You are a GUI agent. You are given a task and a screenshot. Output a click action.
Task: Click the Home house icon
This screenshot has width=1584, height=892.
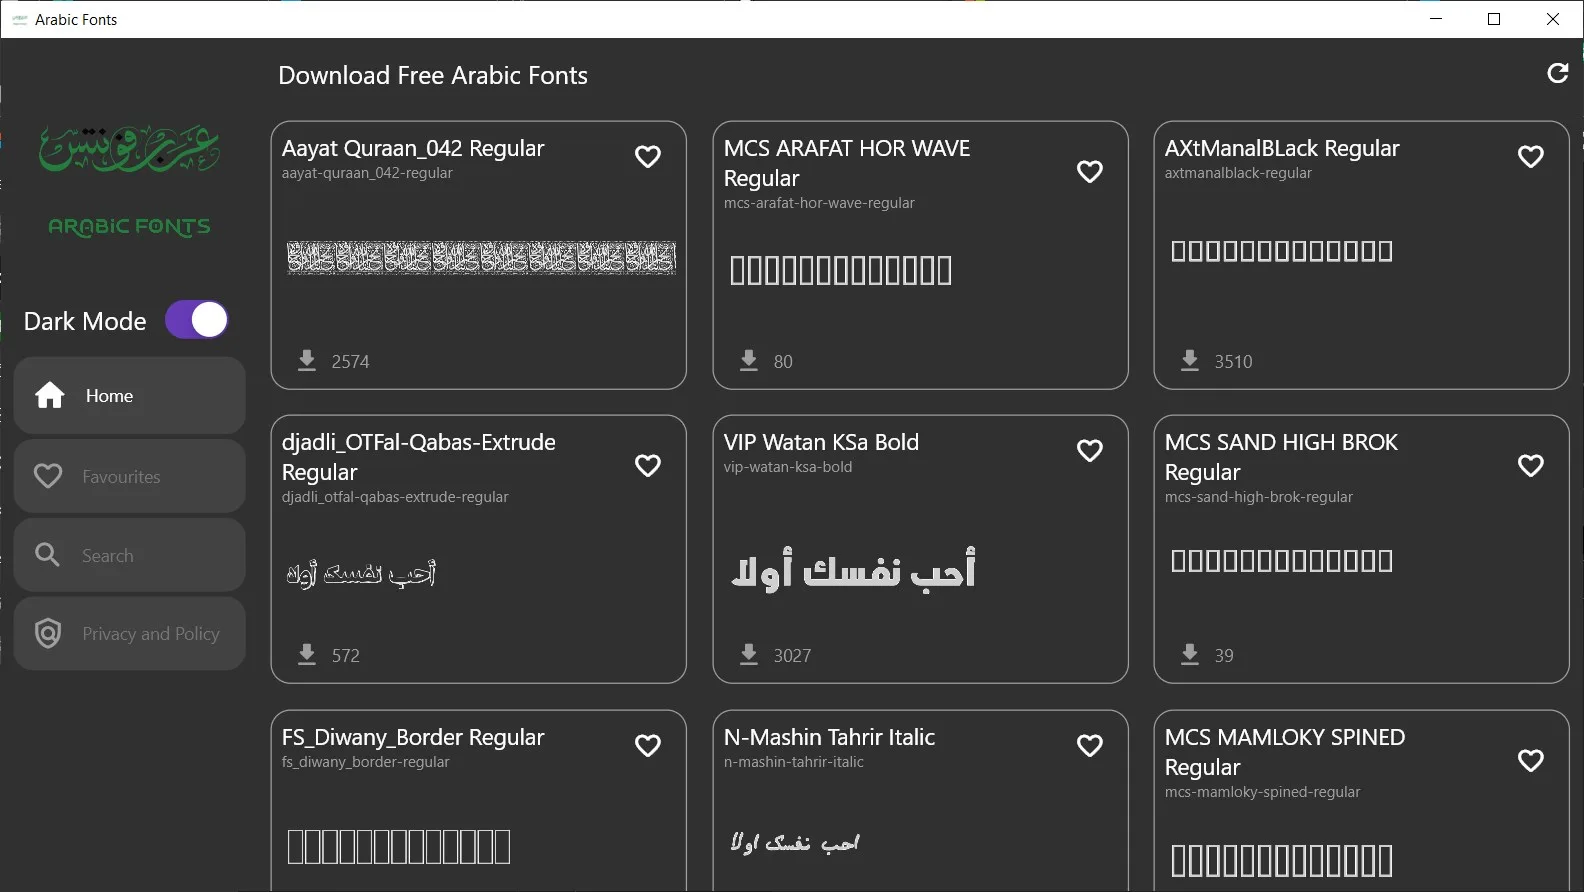[50, 395]
